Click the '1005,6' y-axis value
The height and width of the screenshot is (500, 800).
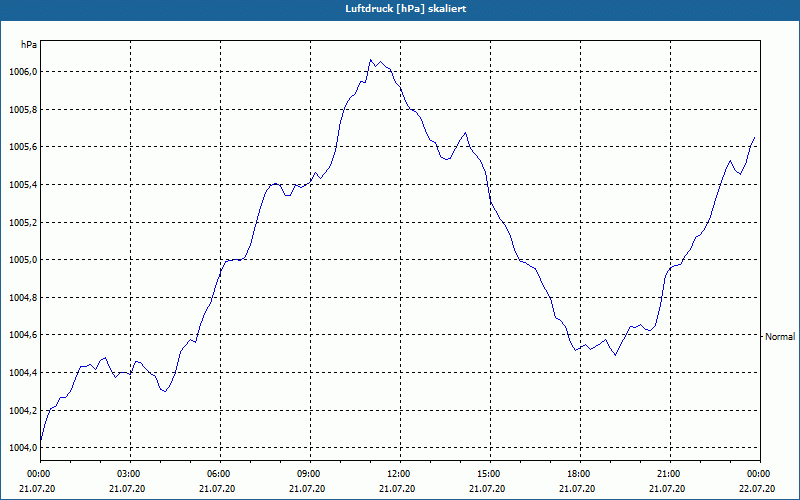coord(23,147)
